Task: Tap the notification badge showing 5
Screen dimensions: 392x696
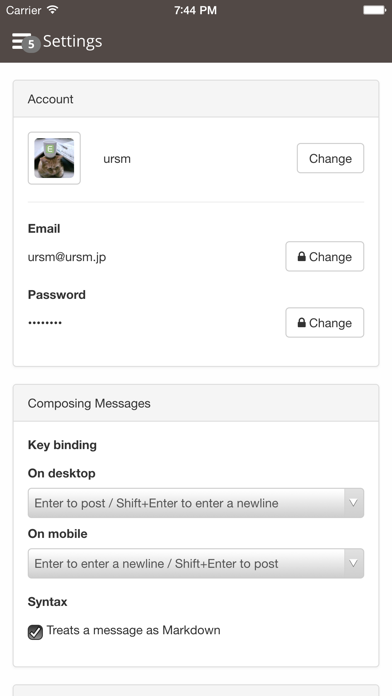Action: (x=31, y=44)
